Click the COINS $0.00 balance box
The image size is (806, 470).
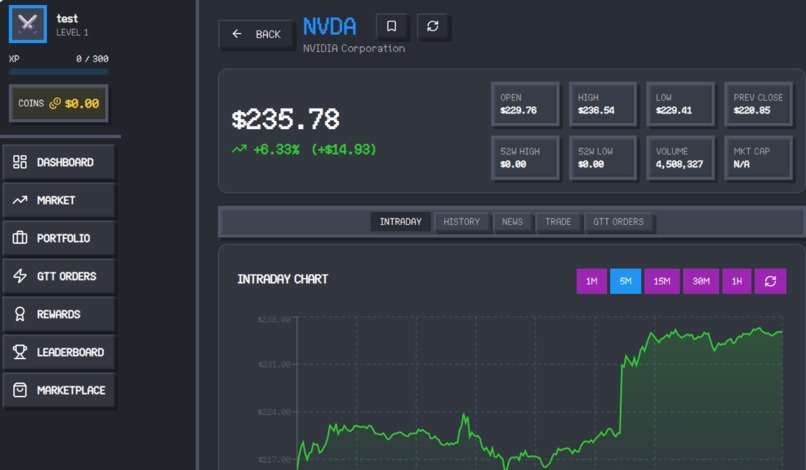coord(59,103)
